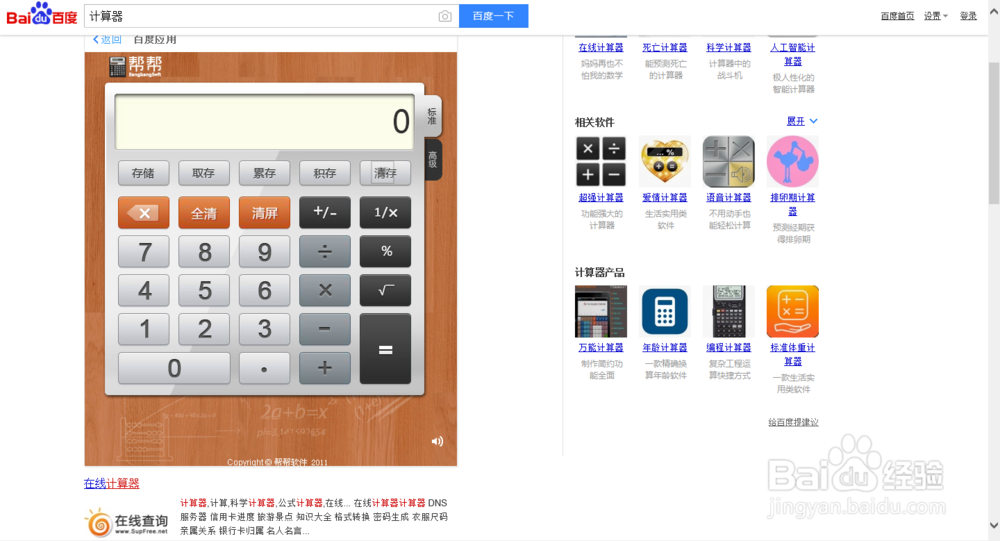
Task: Switch to the 高级 advanced mode tab
Action: [433, 159]
